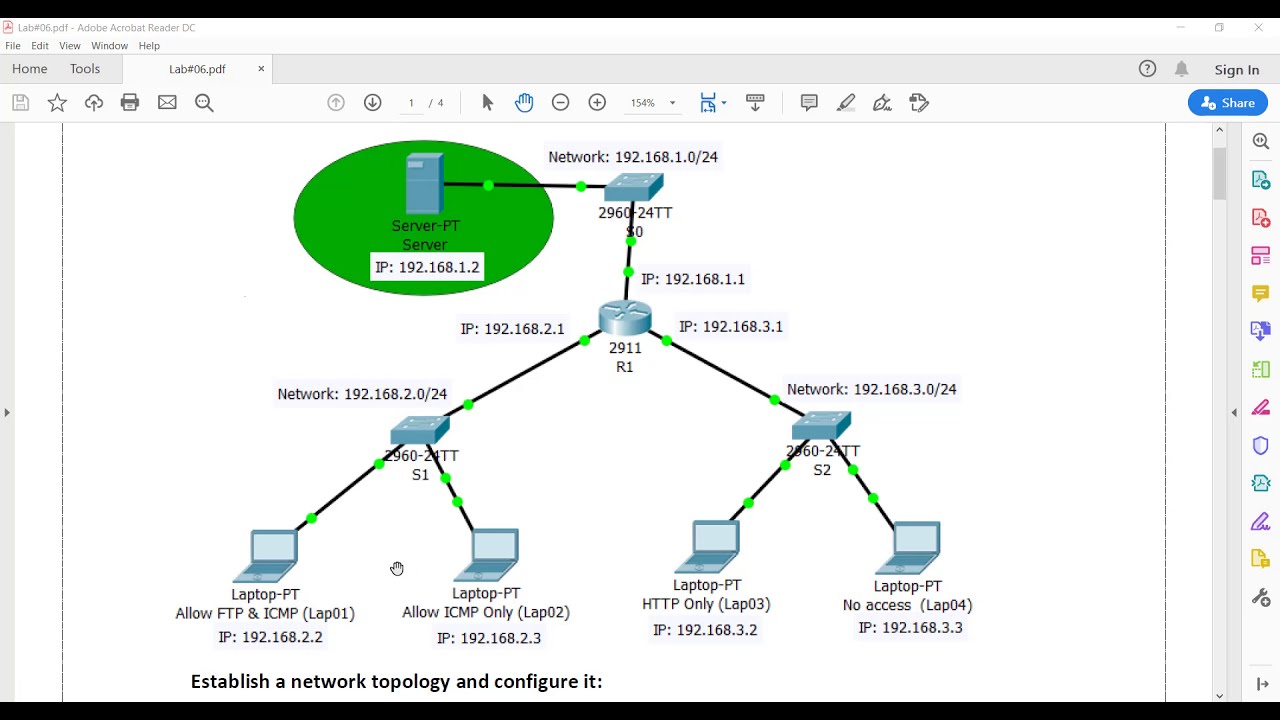The height and width of the screenshot is (720, 1280).
Task: Open the Protect shield sidebar tool
Action: click(1261, 446)
